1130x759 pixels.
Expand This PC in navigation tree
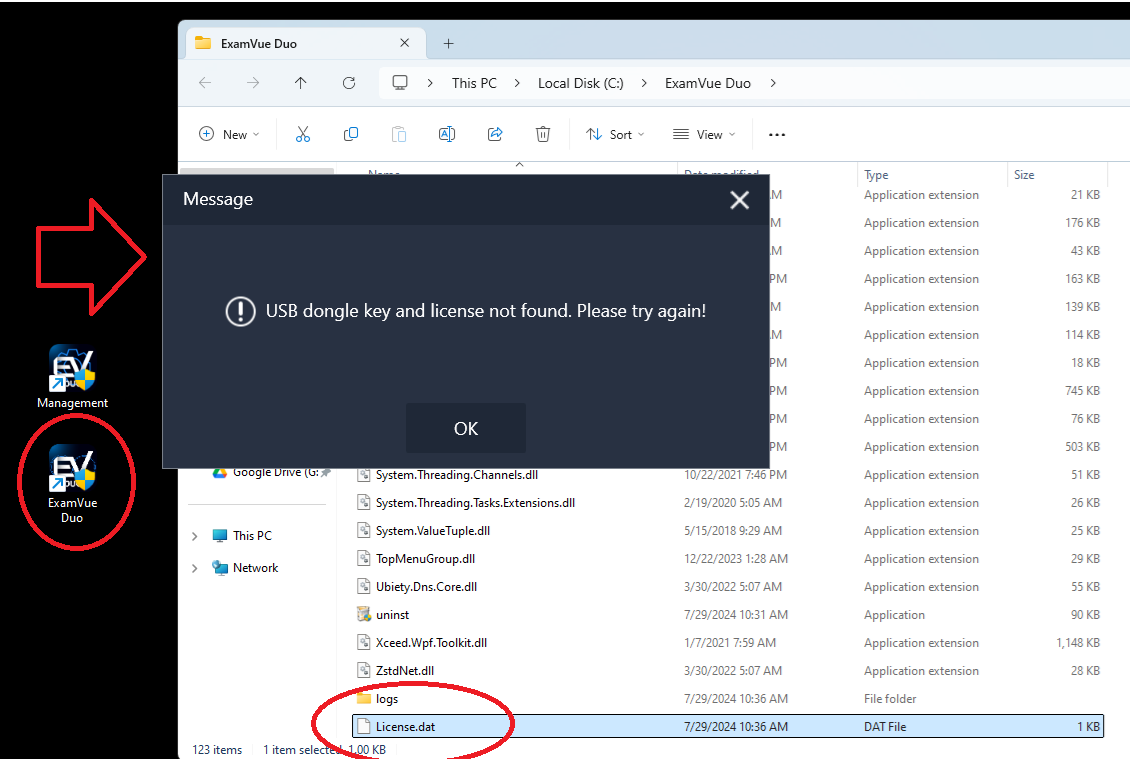click(195, 536)
